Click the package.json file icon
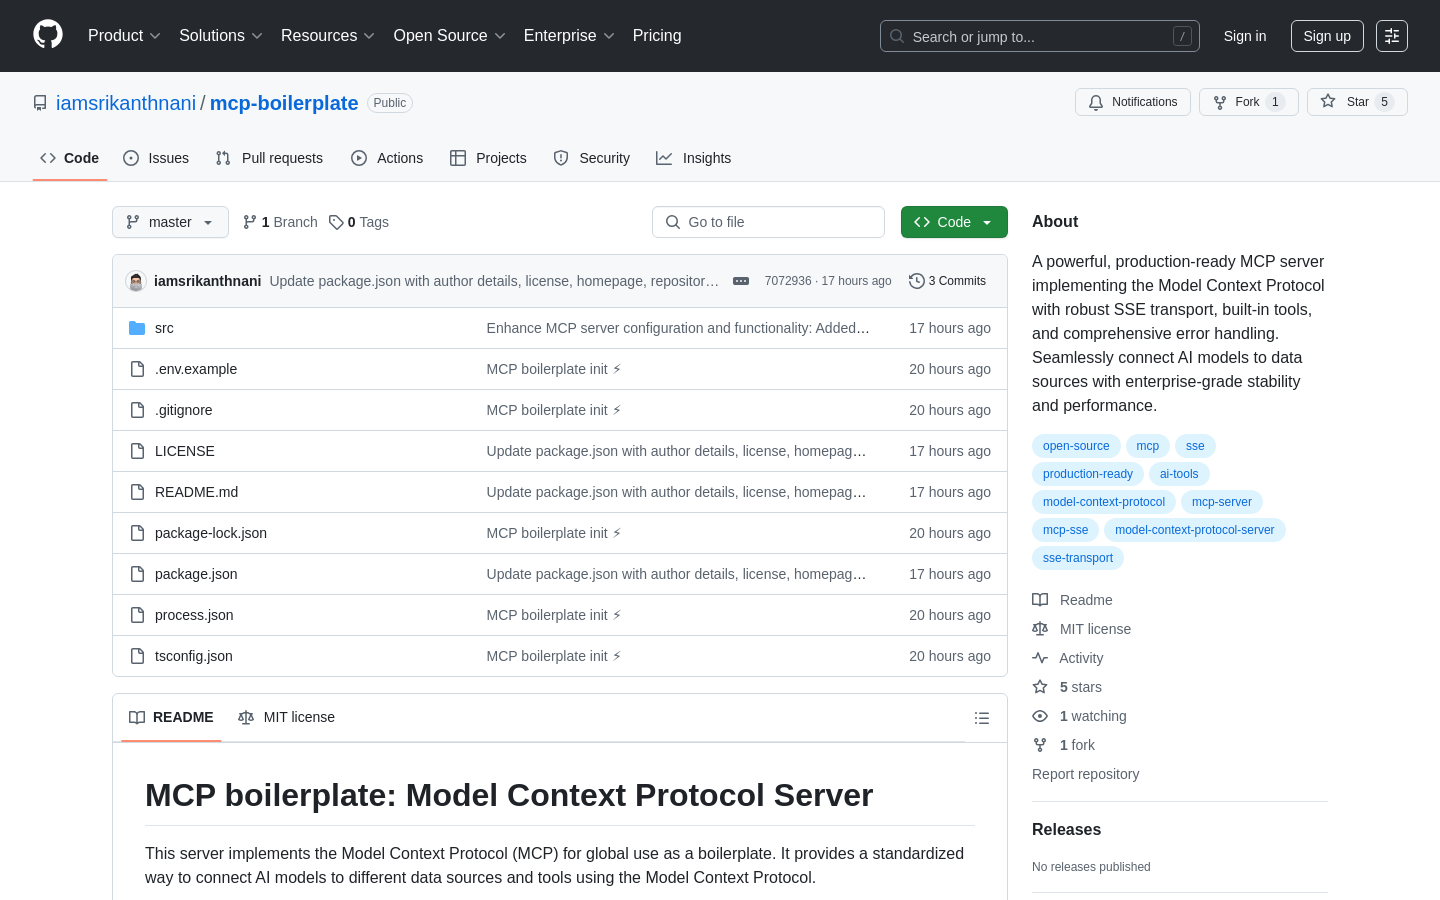 click(137, 574)
